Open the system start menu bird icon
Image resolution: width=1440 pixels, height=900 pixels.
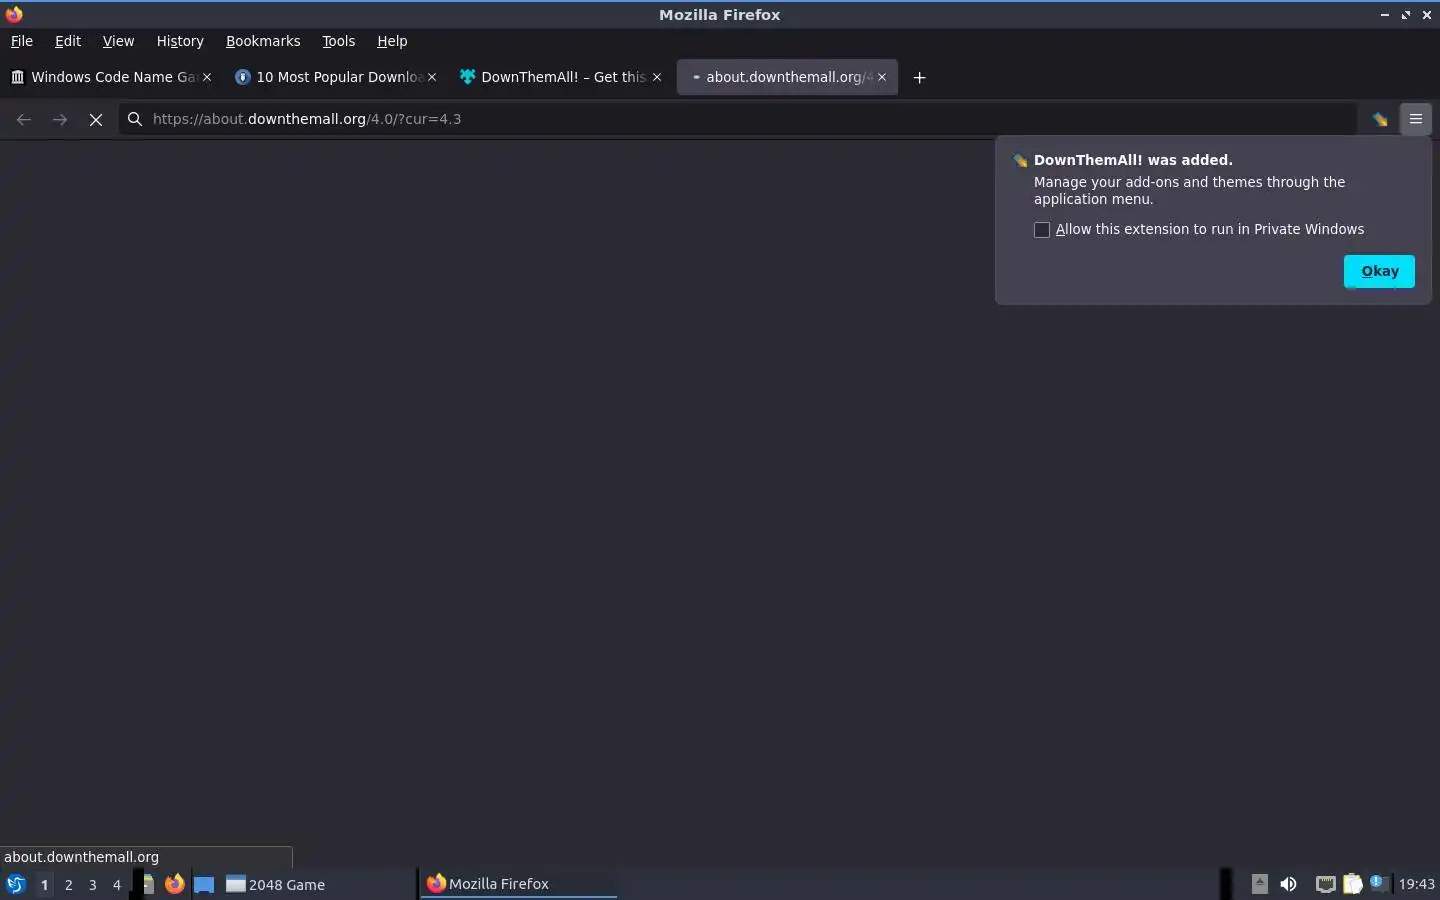(x=15, y=884)
